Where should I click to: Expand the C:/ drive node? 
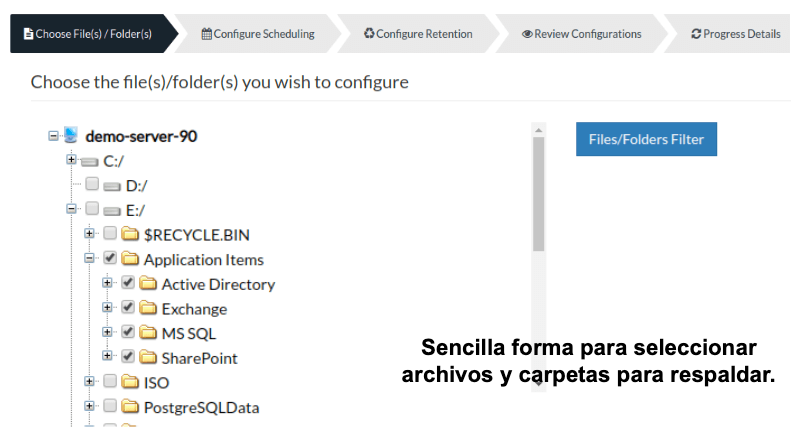pos(71,160)
